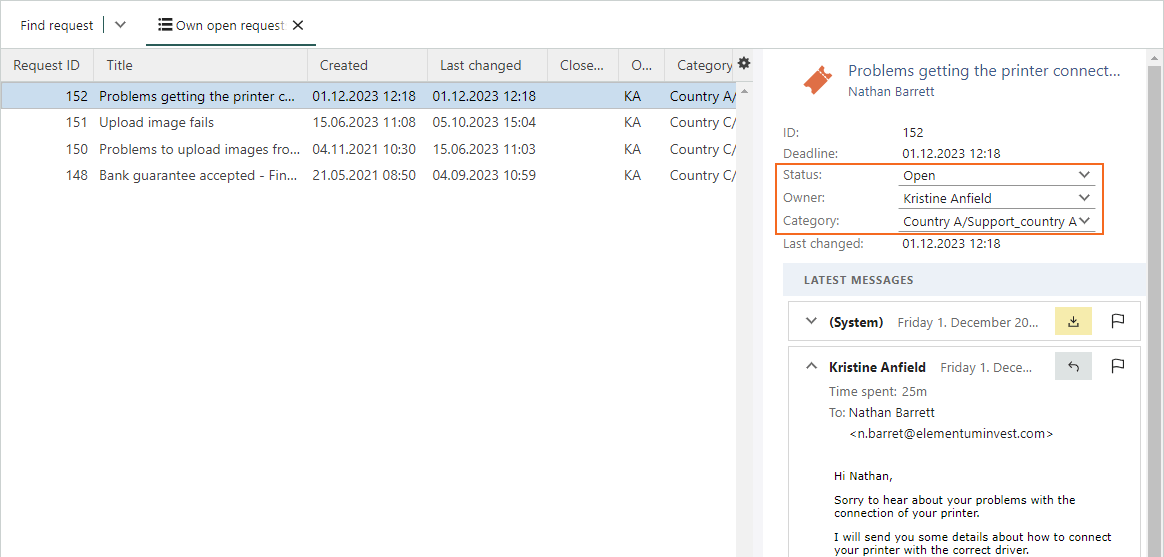Screen dimensions: 1164x557
Task: Open the Category dropdown Country A/Support
Action: click(996, 221)
